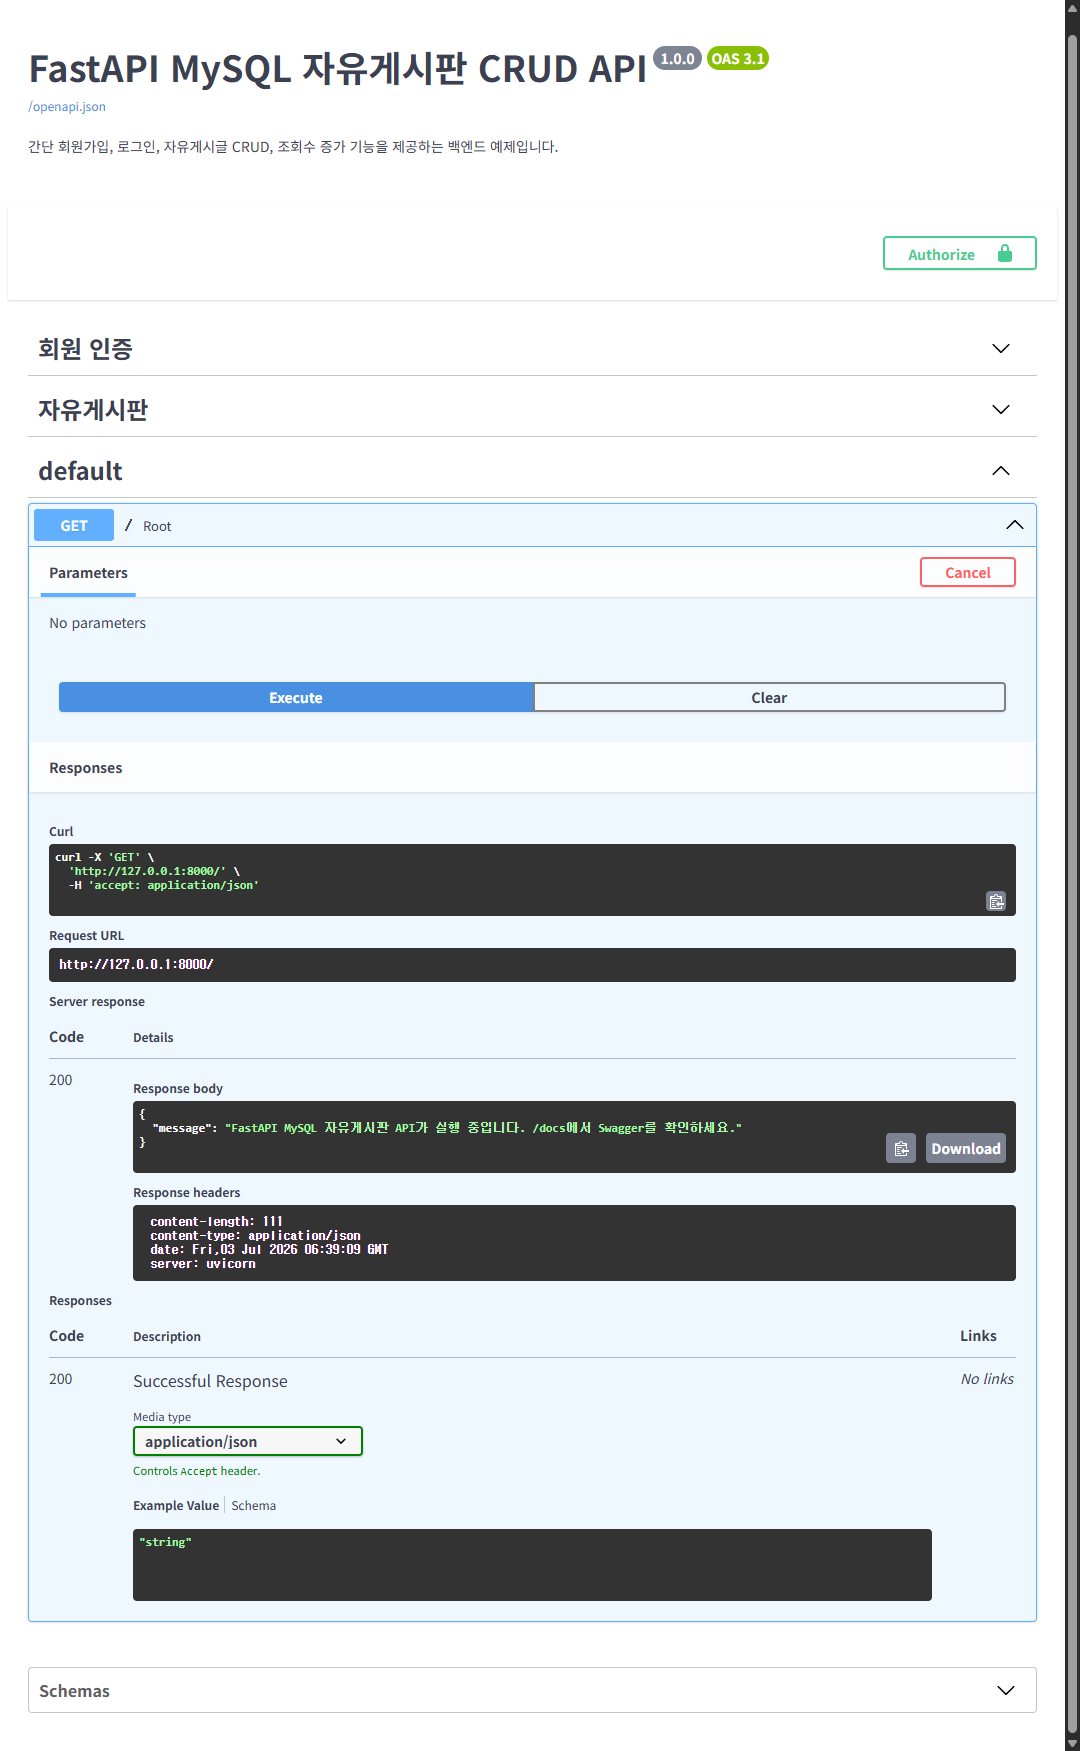Screen dimensions: 1080x1751
Task: Click the 자유게시판 section heading
Action: click(x=93, y=409)
